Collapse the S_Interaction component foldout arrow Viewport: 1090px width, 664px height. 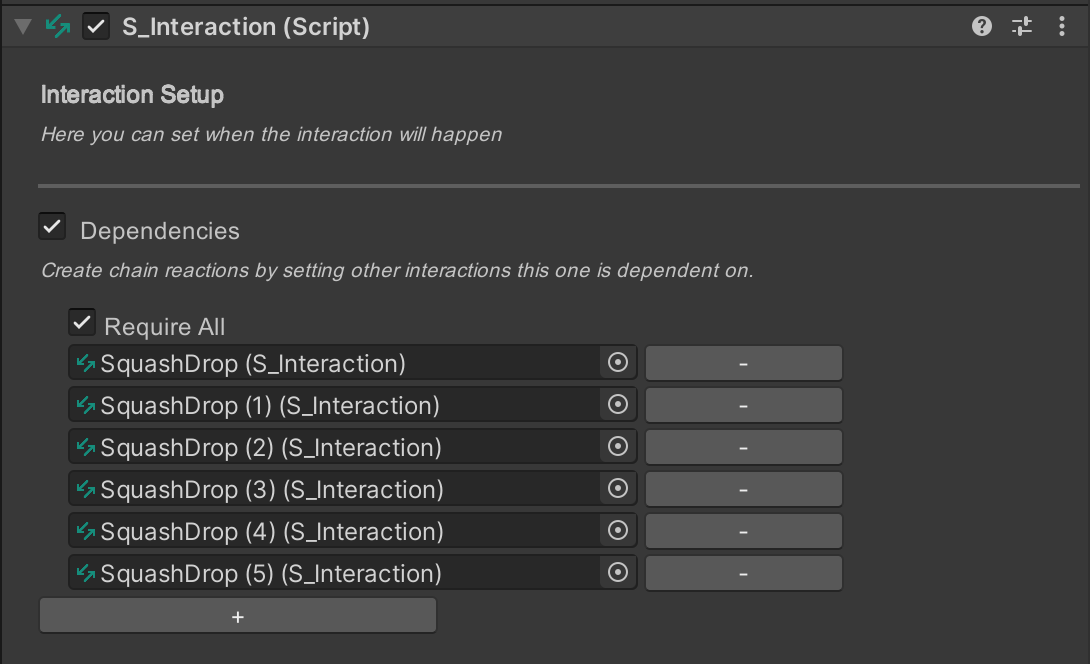tap(23, 27)
